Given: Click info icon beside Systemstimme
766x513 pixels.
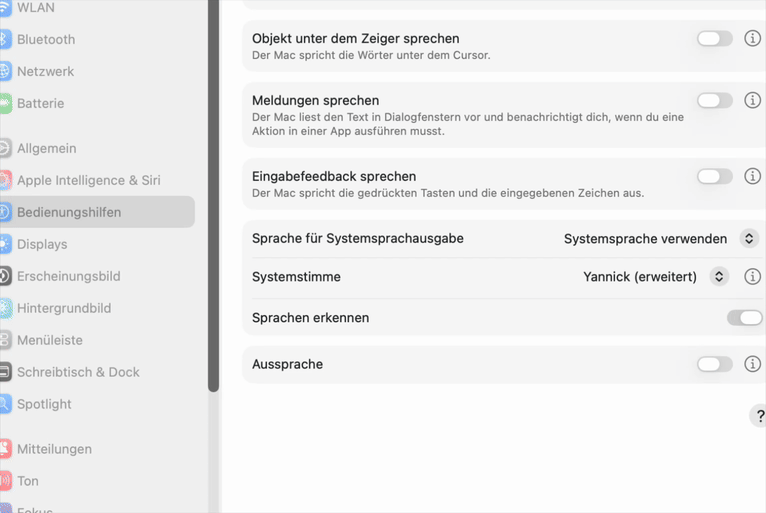Looking at the screenshot, I should [752, 277].
